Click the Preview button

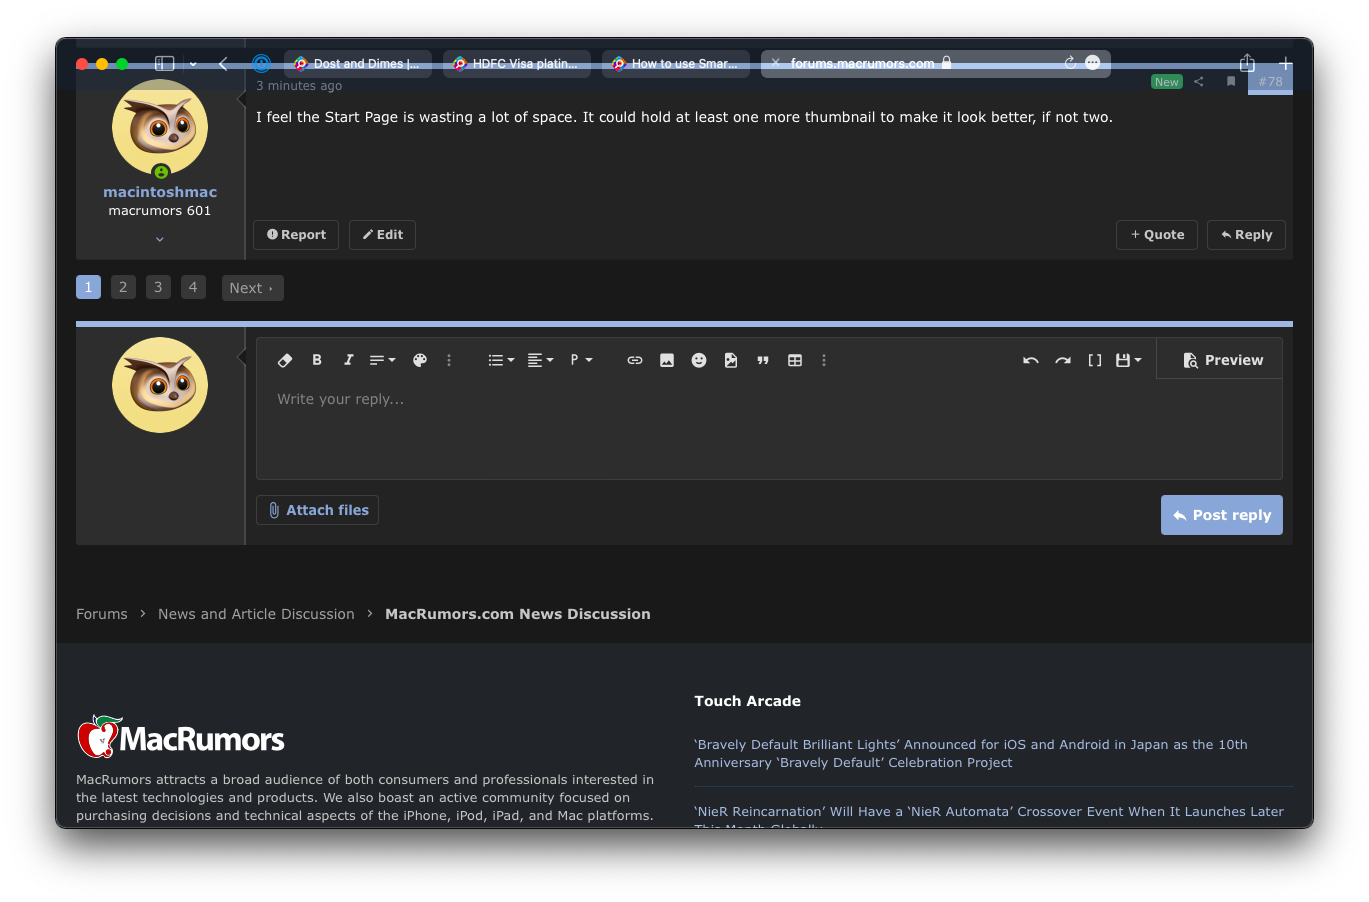pos(1222,360)
